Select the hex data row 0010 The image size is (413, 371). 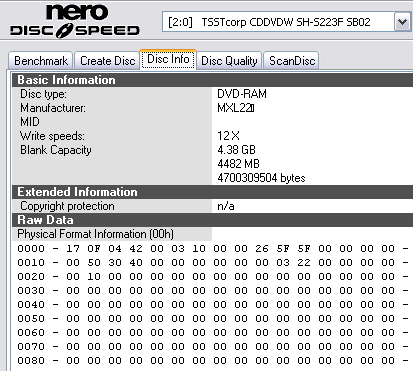[213, 262]
